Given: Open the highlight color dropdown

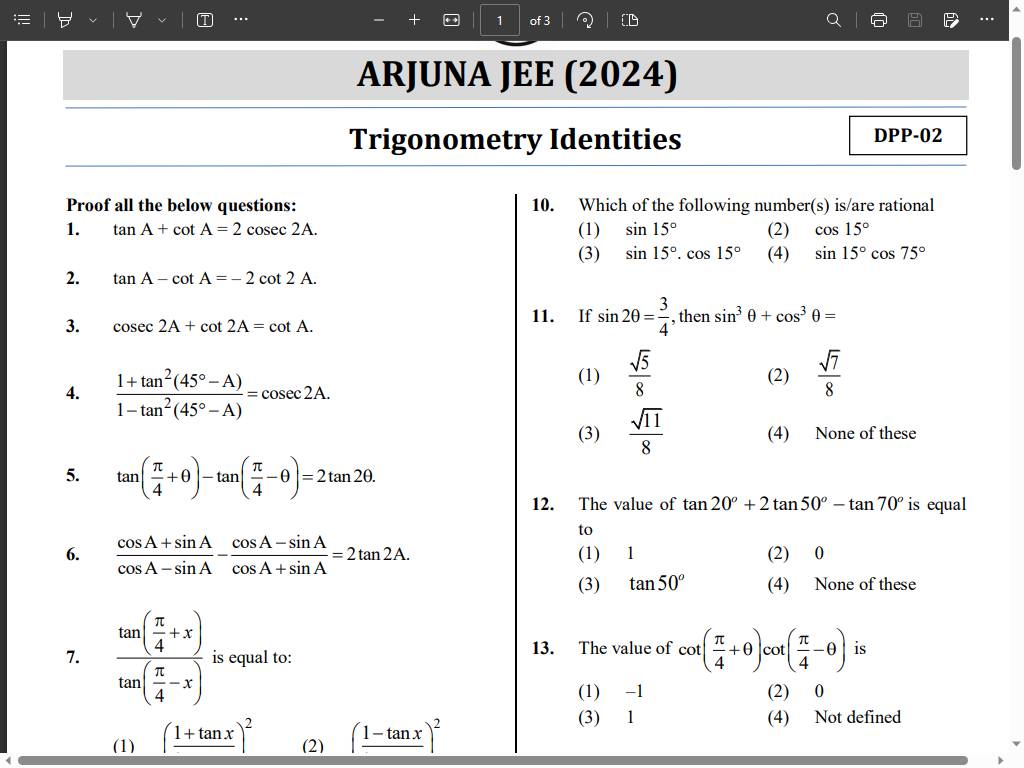Looking at the screenshot, I should click(x=93, y=19).
